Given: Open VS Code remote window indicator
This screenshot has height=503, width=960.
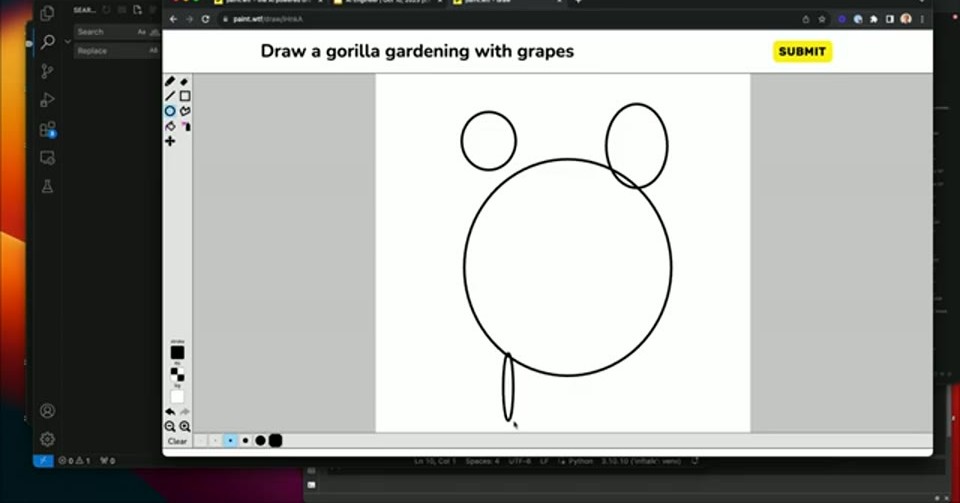Looking at the screenshot, I should [x=43, y=461].
